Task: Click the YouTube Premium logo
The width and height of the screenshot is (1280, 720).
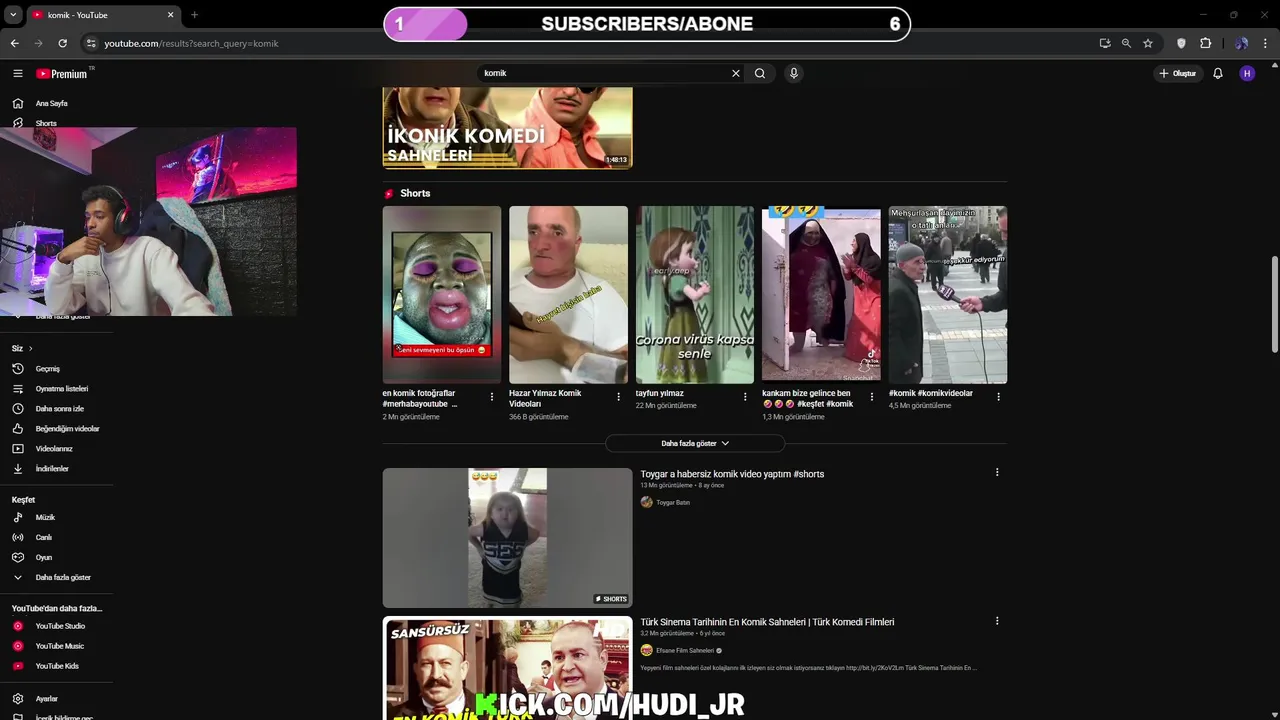Action: [x=62, y=73]
